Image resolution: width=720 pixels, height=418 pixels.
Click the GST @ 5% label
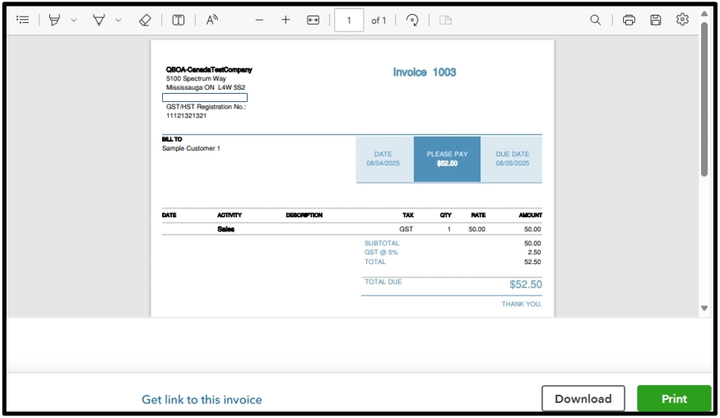[x=381, y=252]
